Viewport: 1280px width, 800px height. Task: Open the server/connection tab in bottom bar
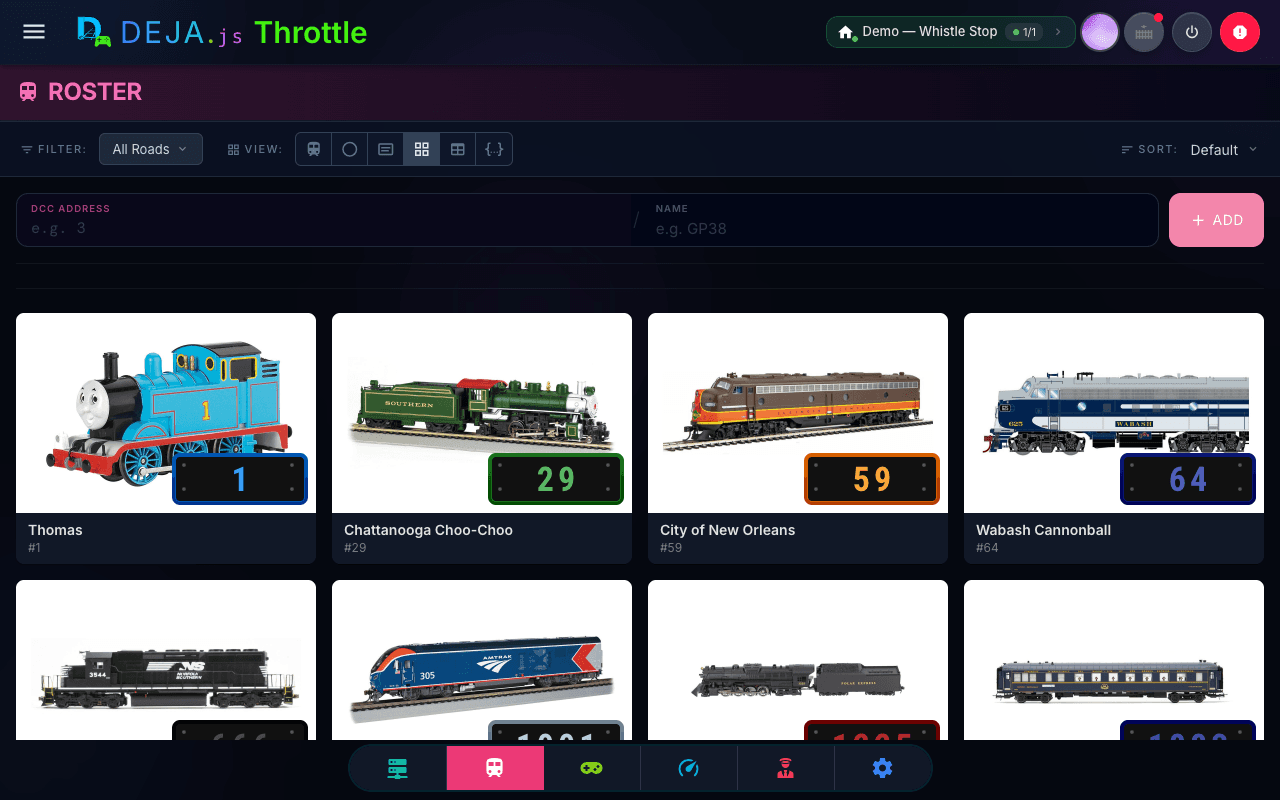coord(398,768)
